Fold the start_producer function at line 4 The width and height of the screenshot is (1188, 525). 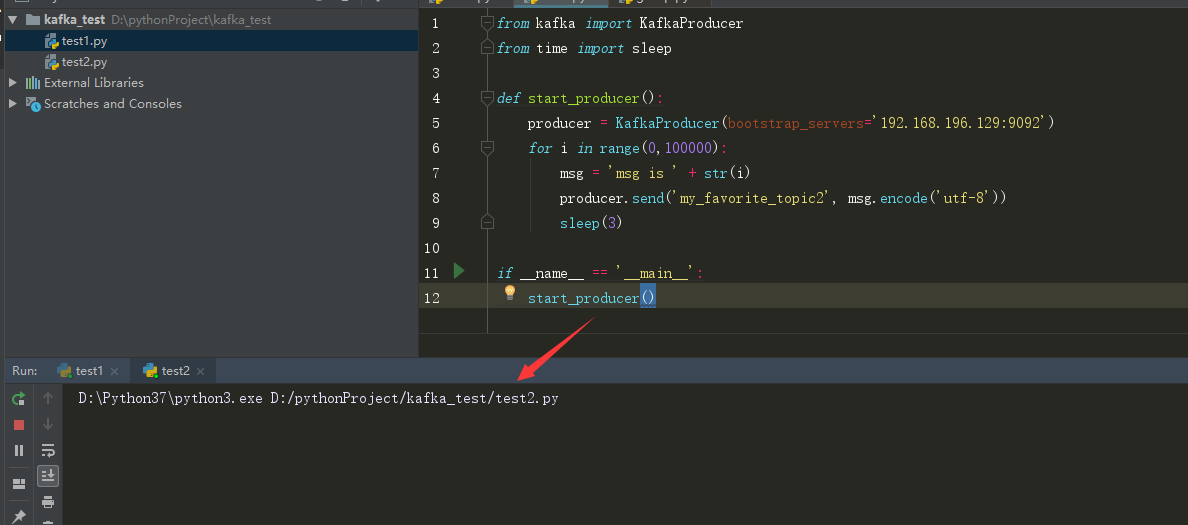coord(487,98)
